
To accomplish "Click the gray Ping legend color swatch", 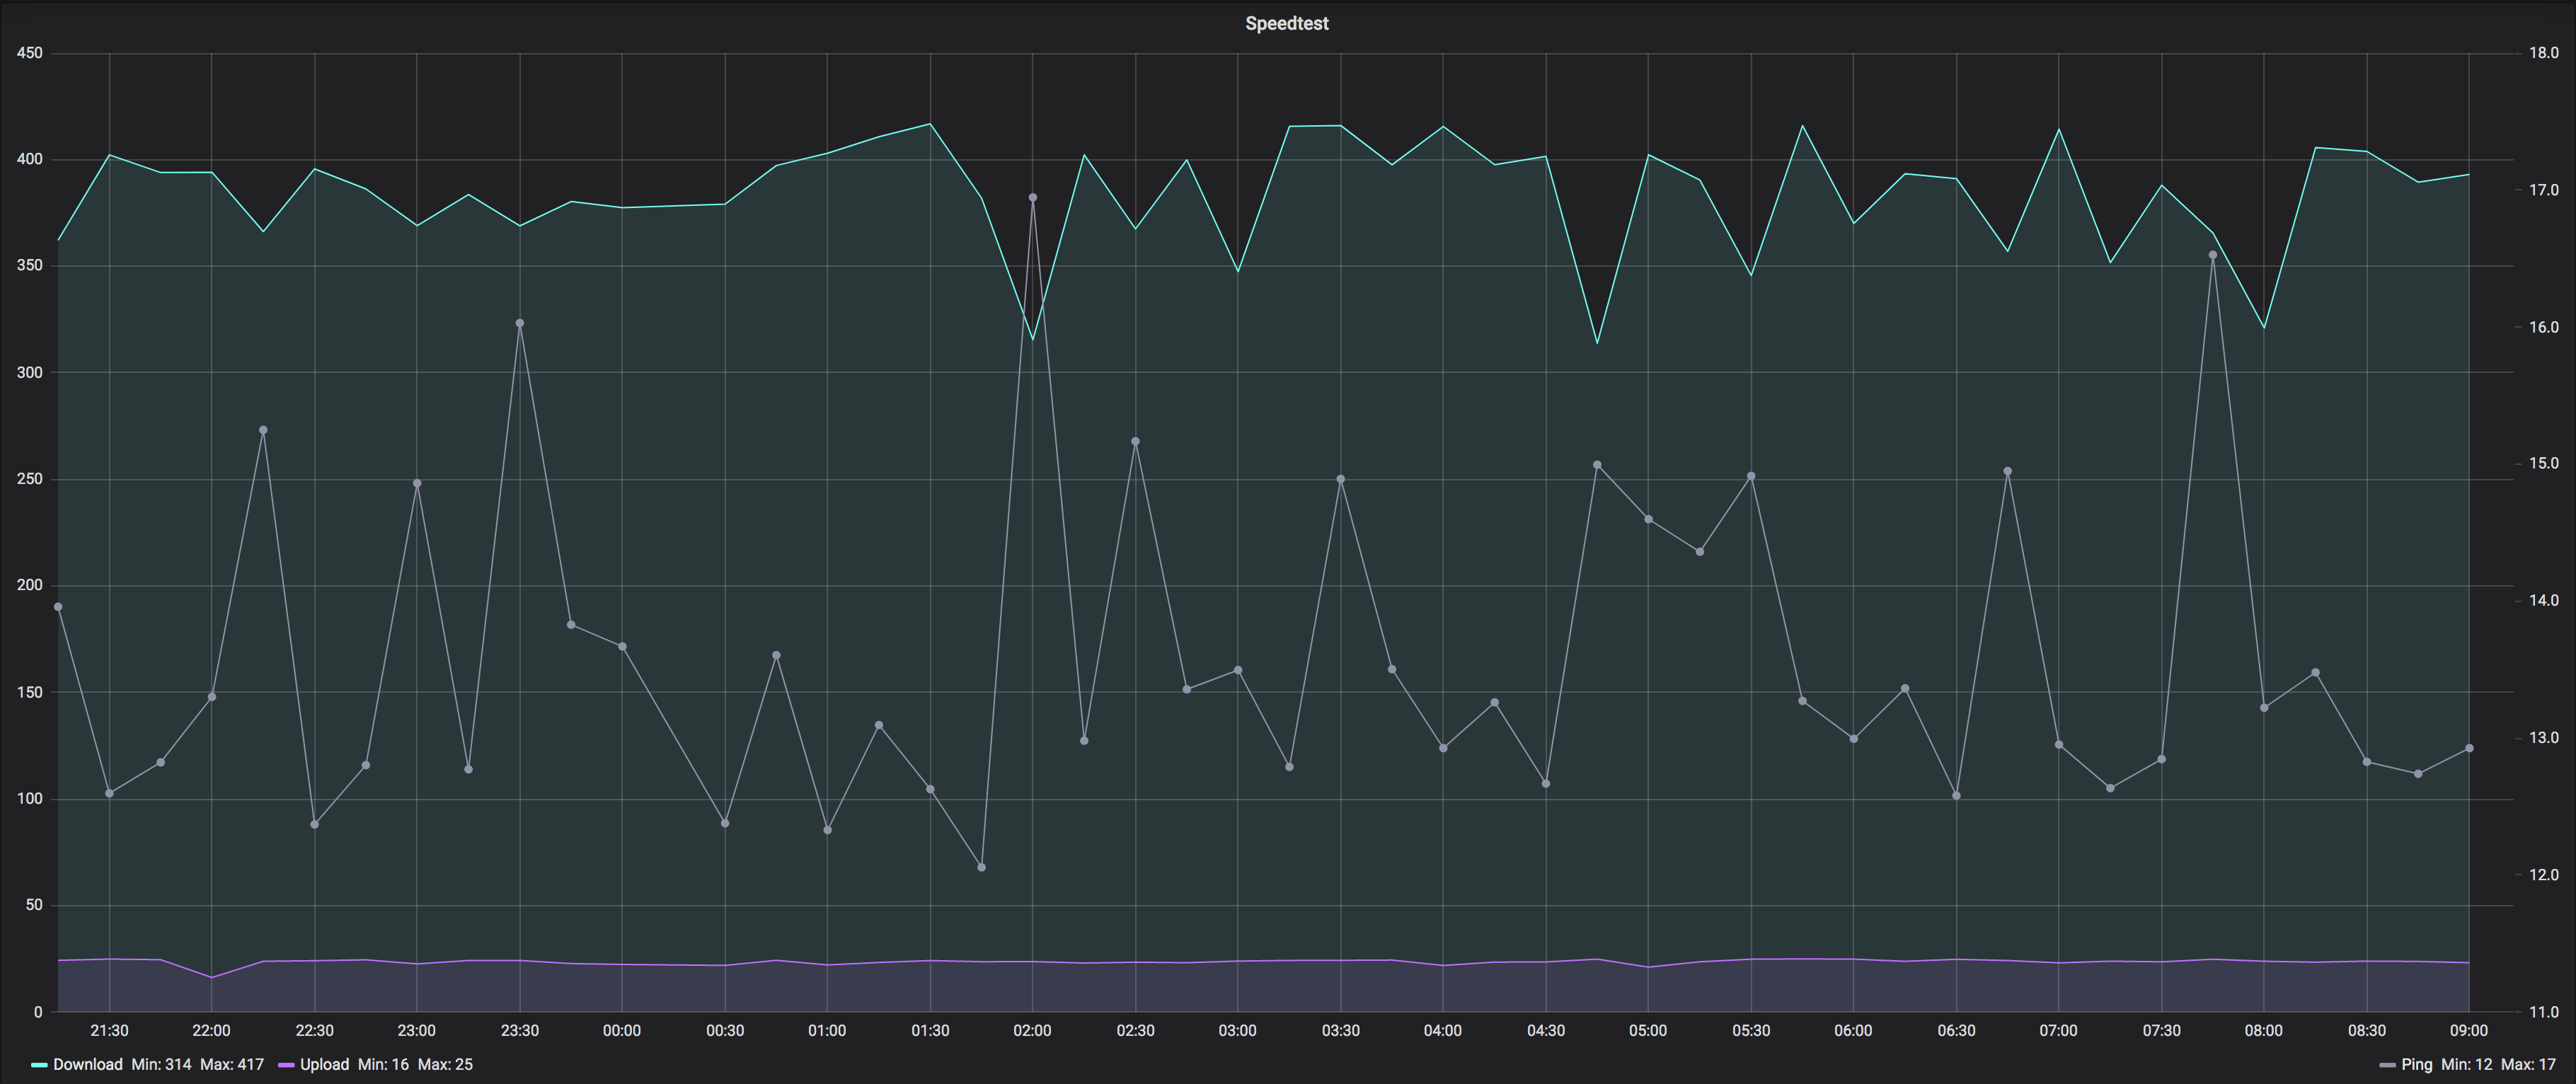I will pos(2387,1065).
